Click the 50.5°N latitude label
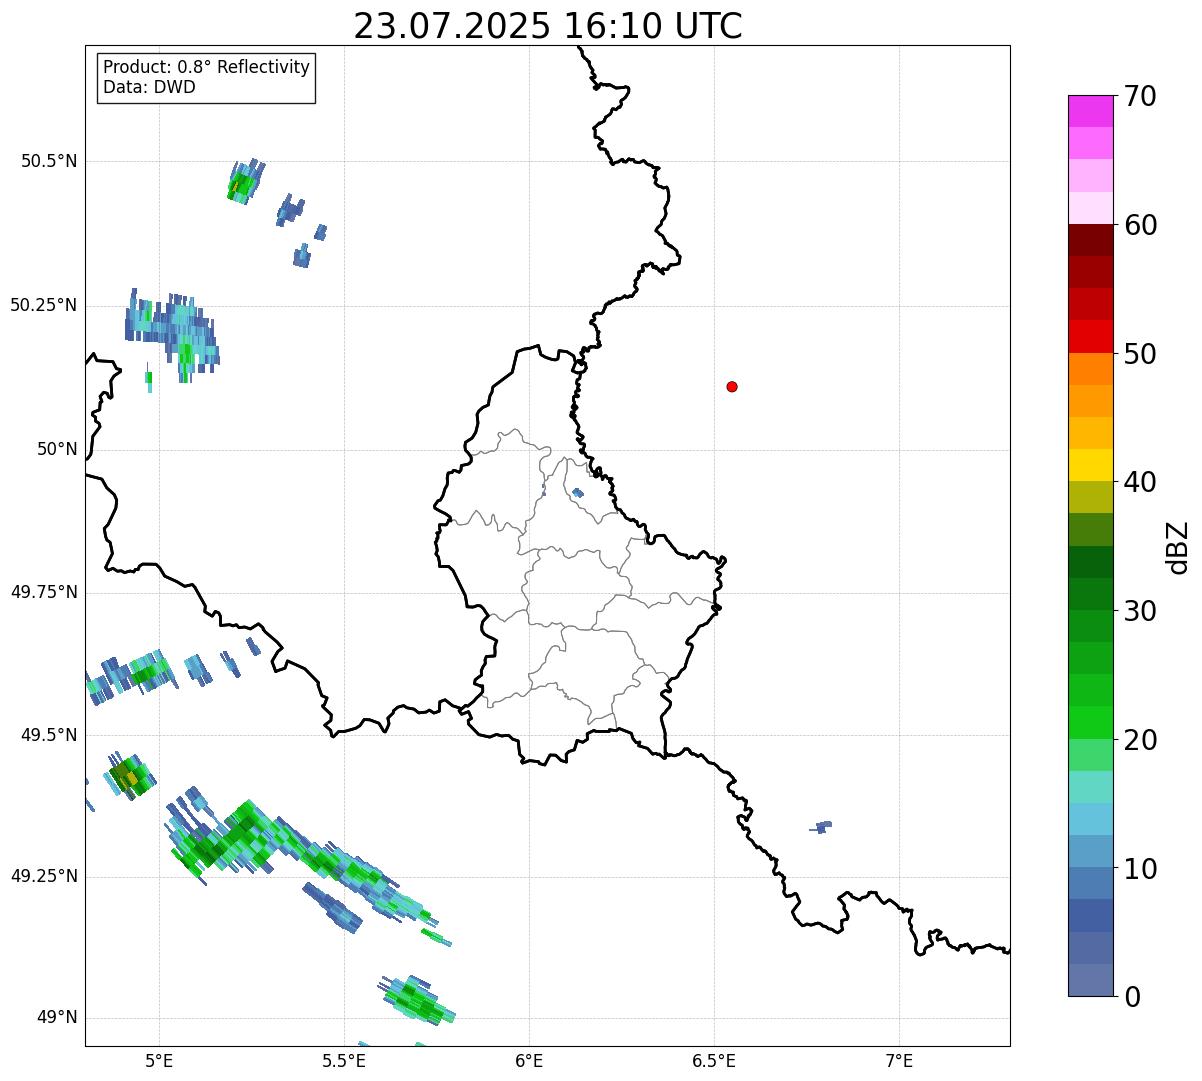Screen dimensions: 1202x1081 (x=49, y=161)
